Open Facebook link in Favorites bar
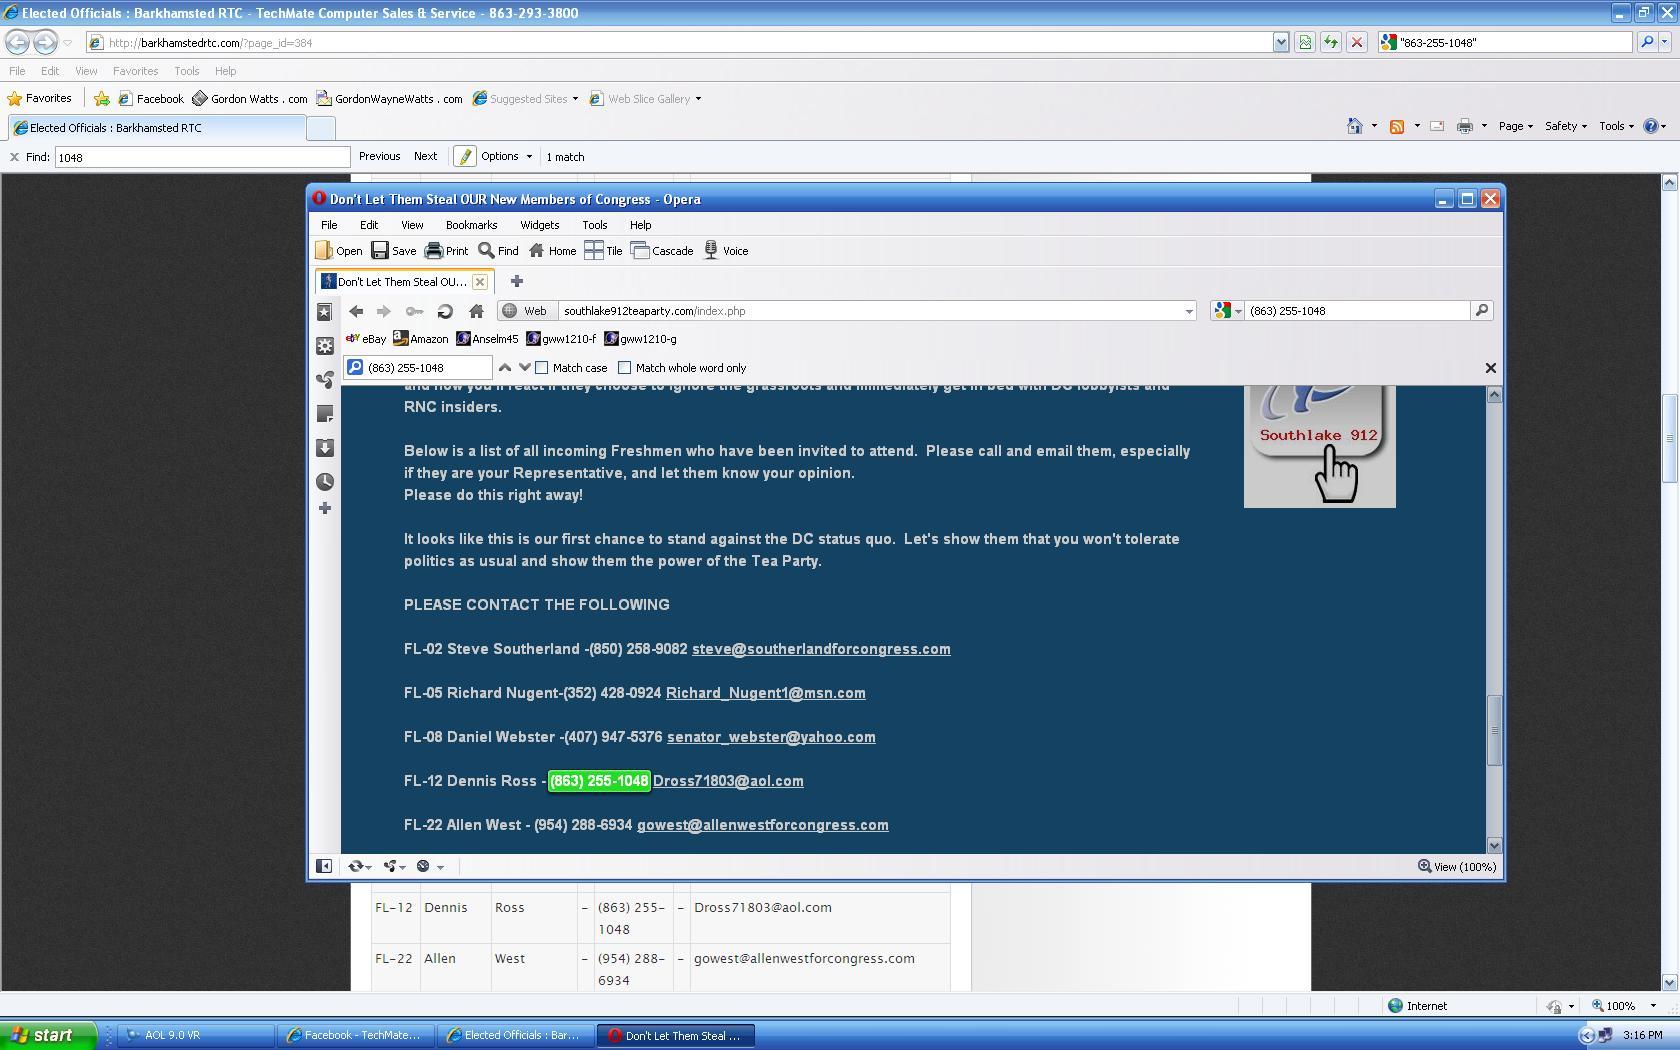Image resolution: width=1680 pixels, height=1050 pixels. [x=150, y=99]
